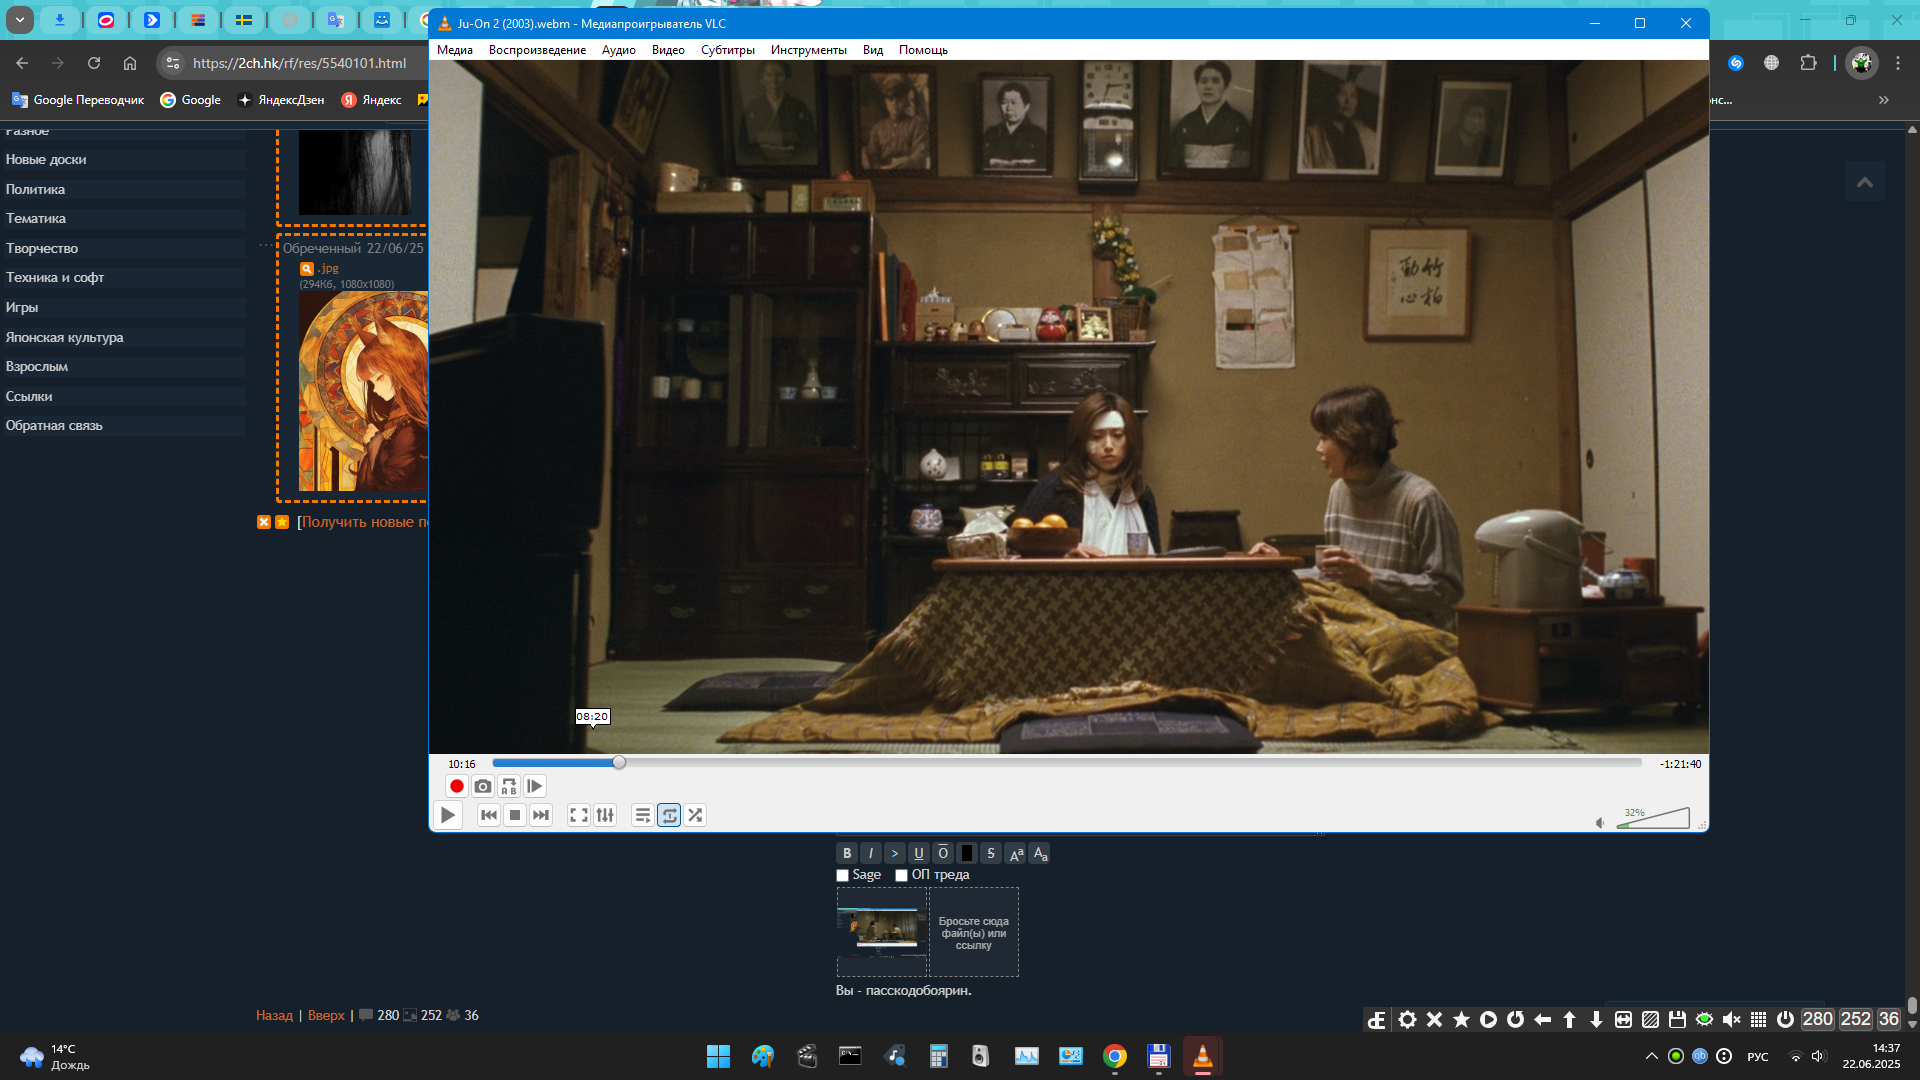Toggle the loop repeat mode button
1920x1080 pixels.
click(669, 816)
